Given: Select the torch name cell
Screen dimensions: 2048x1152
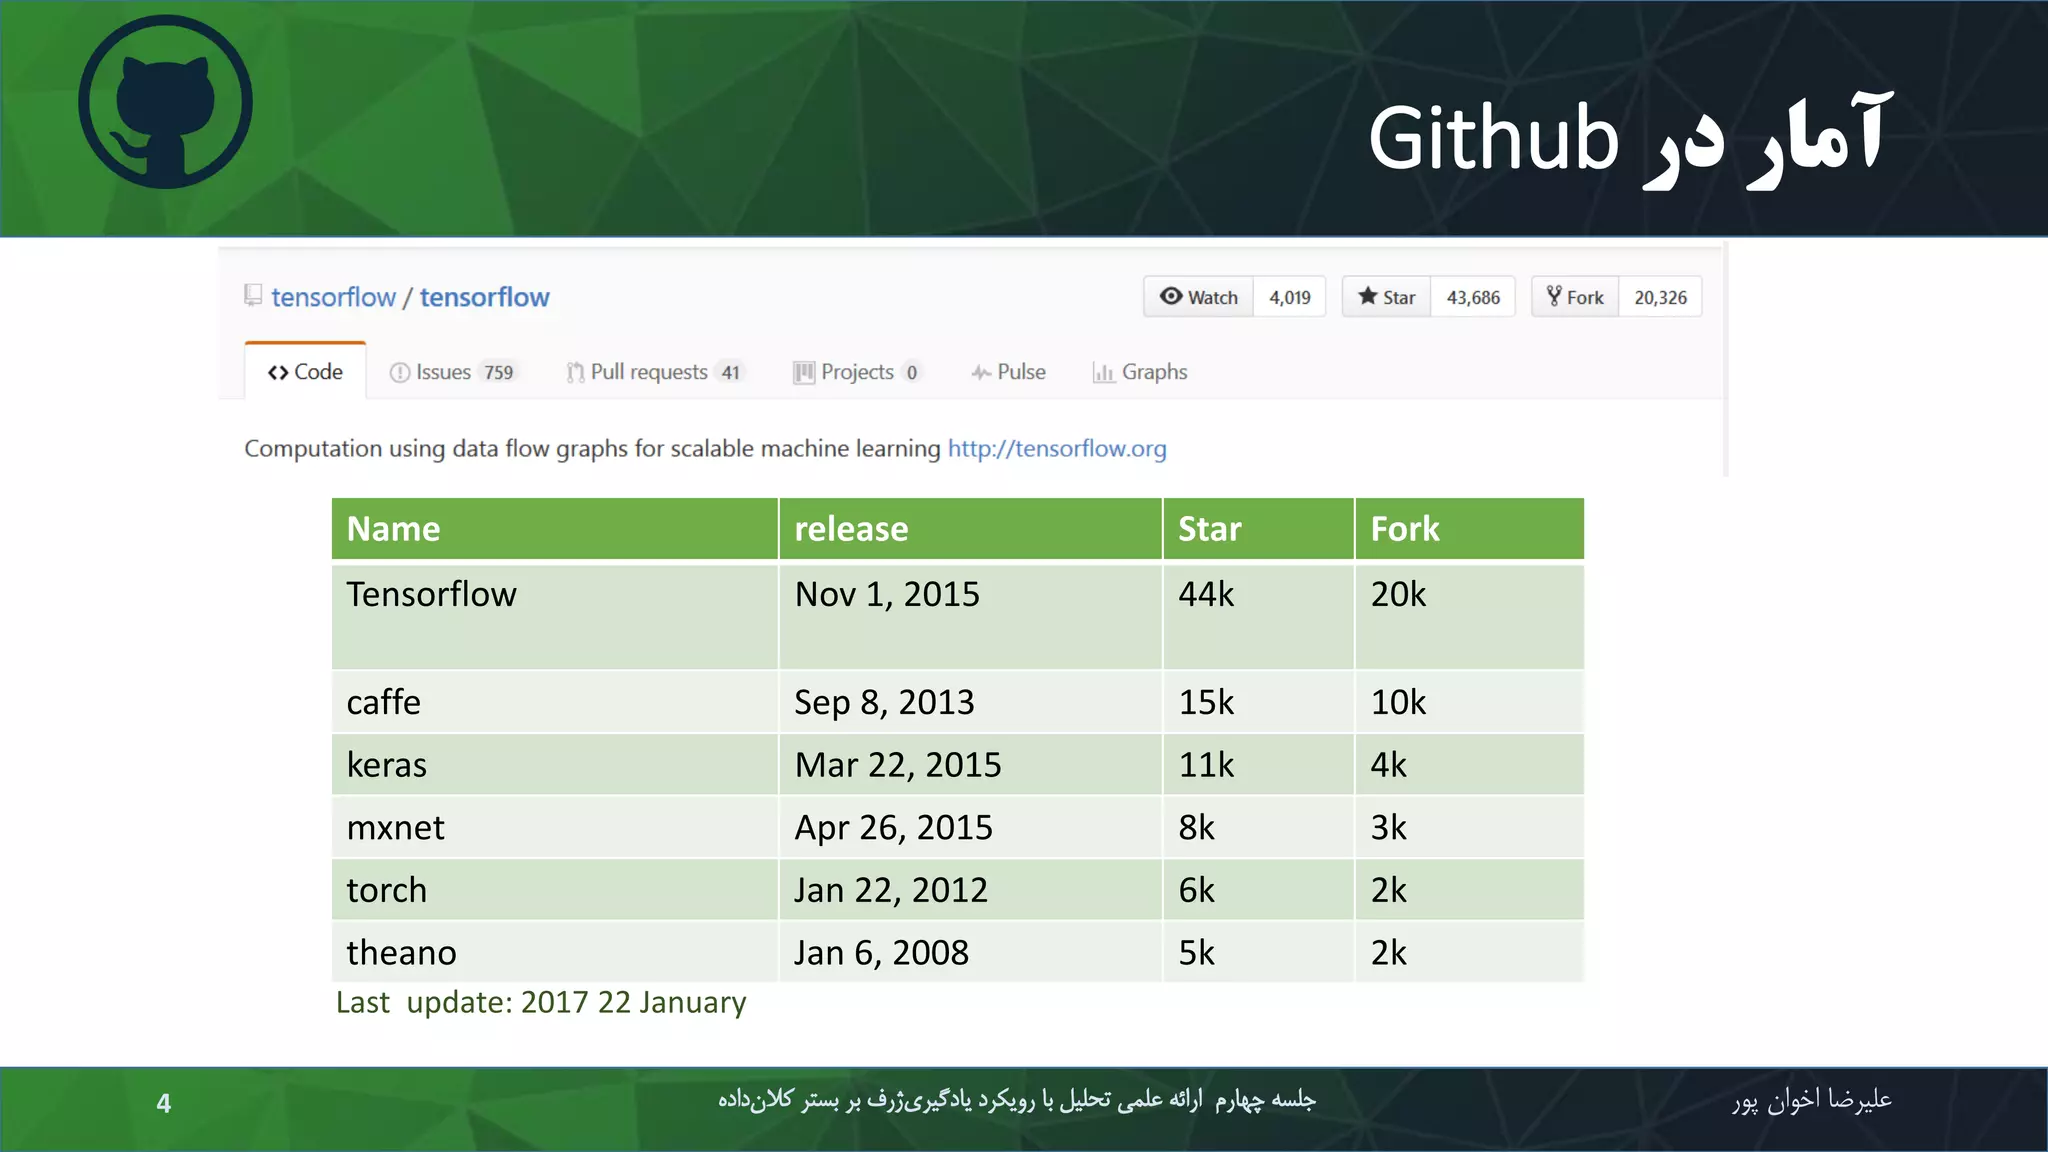Looking at the screenshot, I should pyautogui.click(x=555, y=890).
